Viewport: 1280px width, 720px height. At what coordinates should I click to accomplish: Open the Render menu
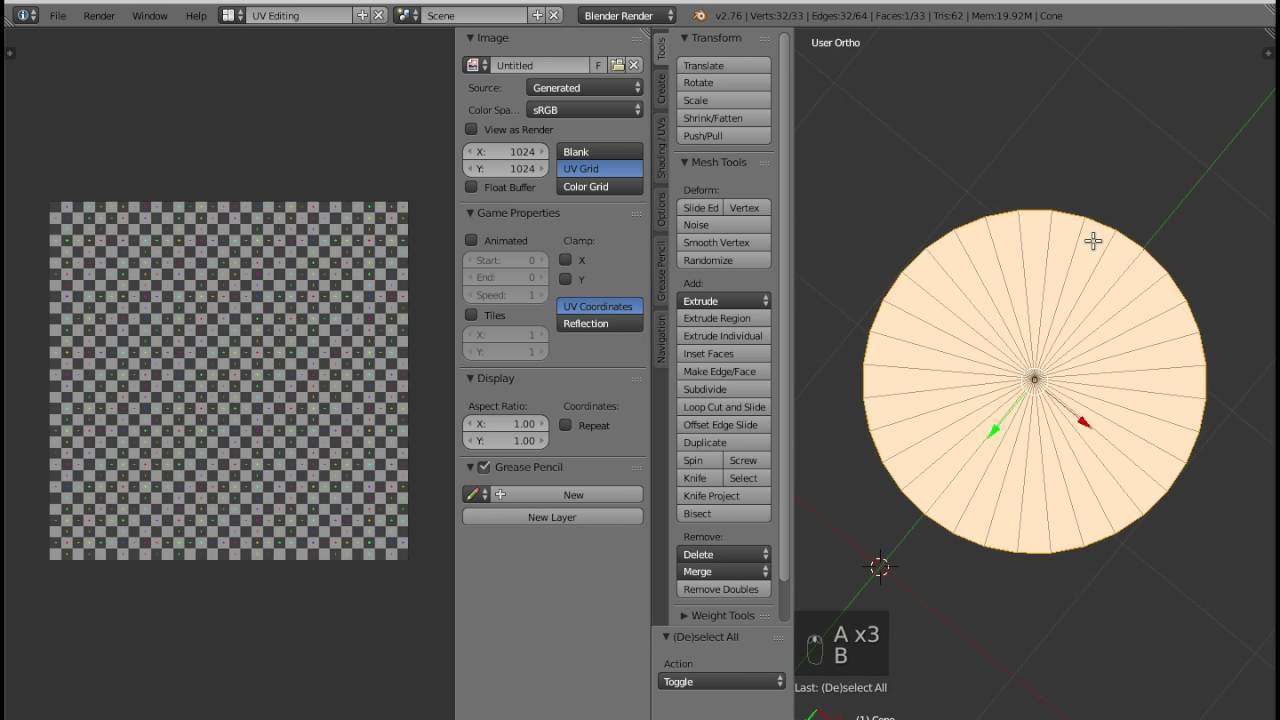click(x=99, y=16)
